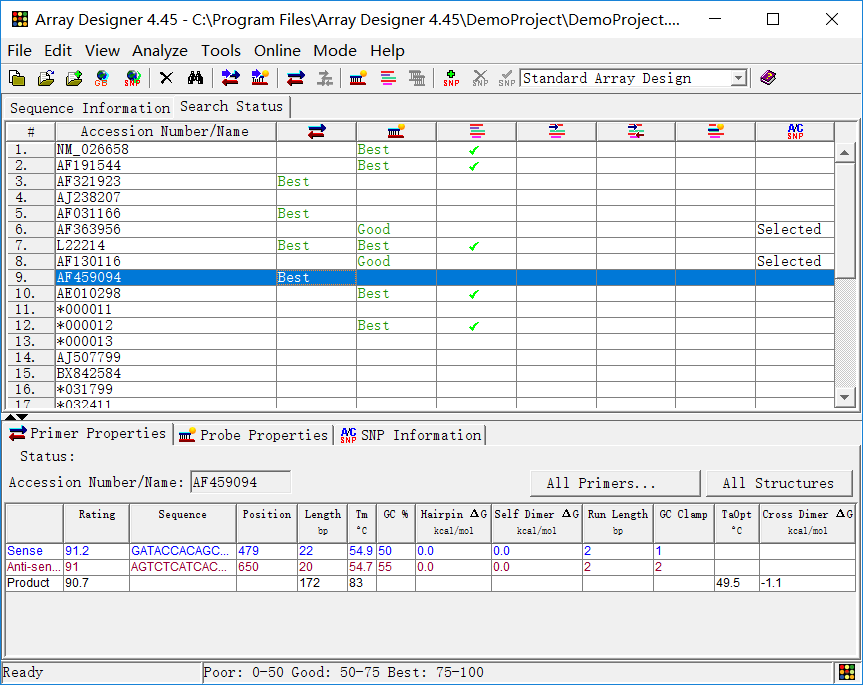
Task: Click the black X delete icon
Action: [x=166, y=78]
